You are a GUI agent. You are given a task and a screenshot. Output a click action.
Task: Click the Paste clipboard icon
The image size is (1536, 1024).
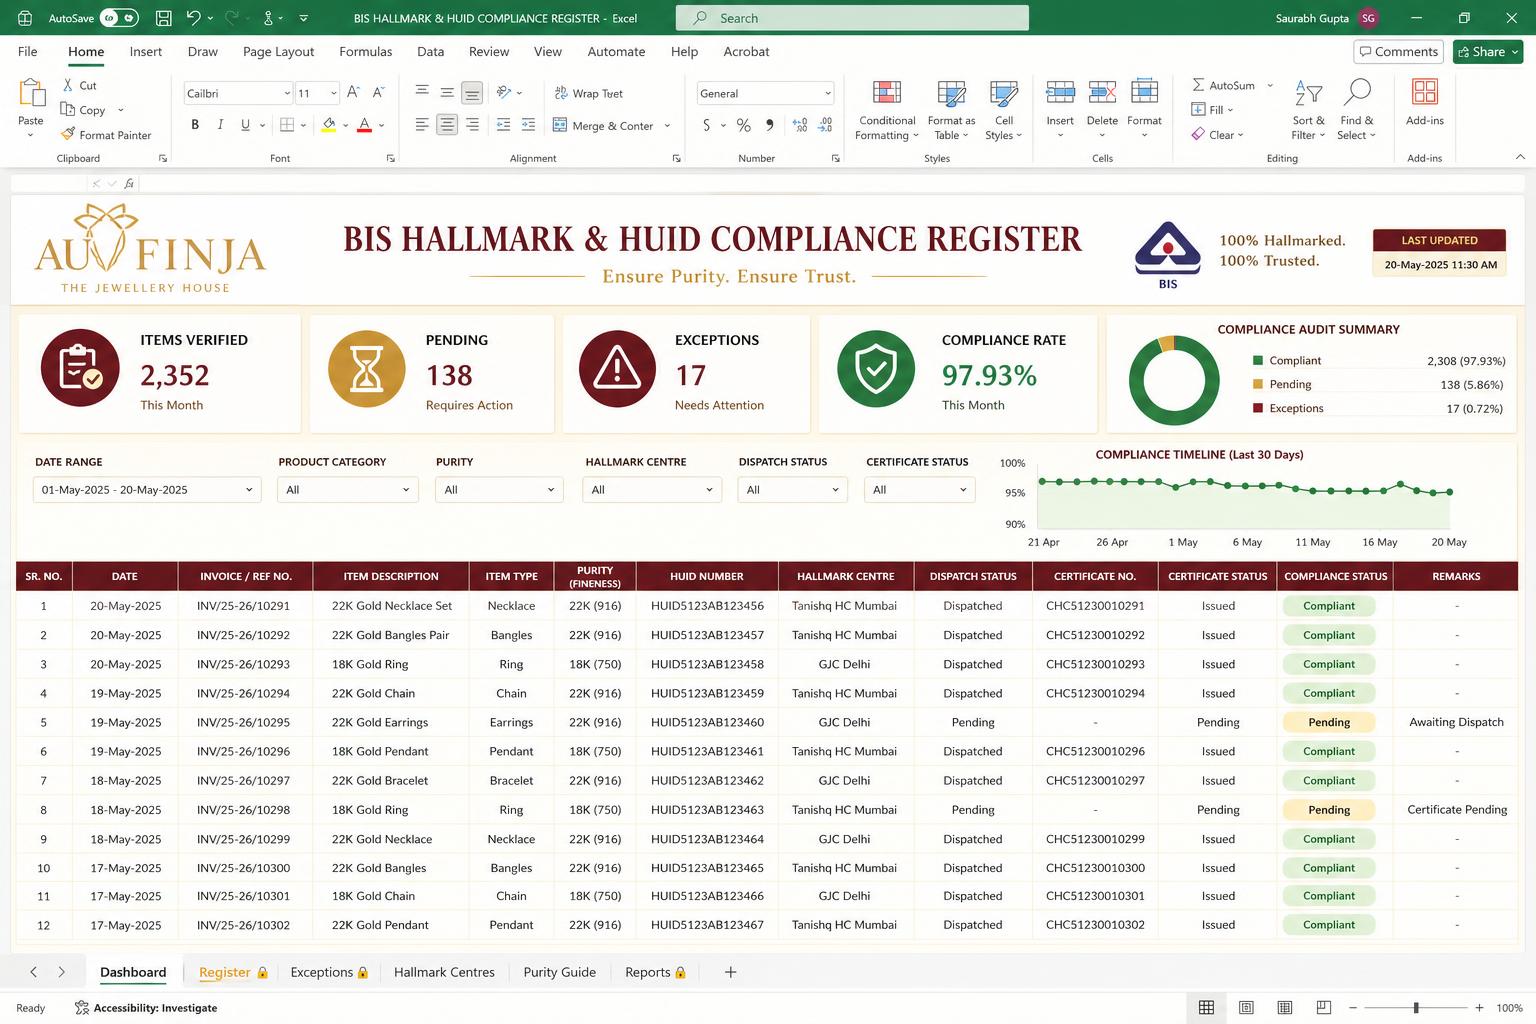pyautogui.click(x=31, y=94)
